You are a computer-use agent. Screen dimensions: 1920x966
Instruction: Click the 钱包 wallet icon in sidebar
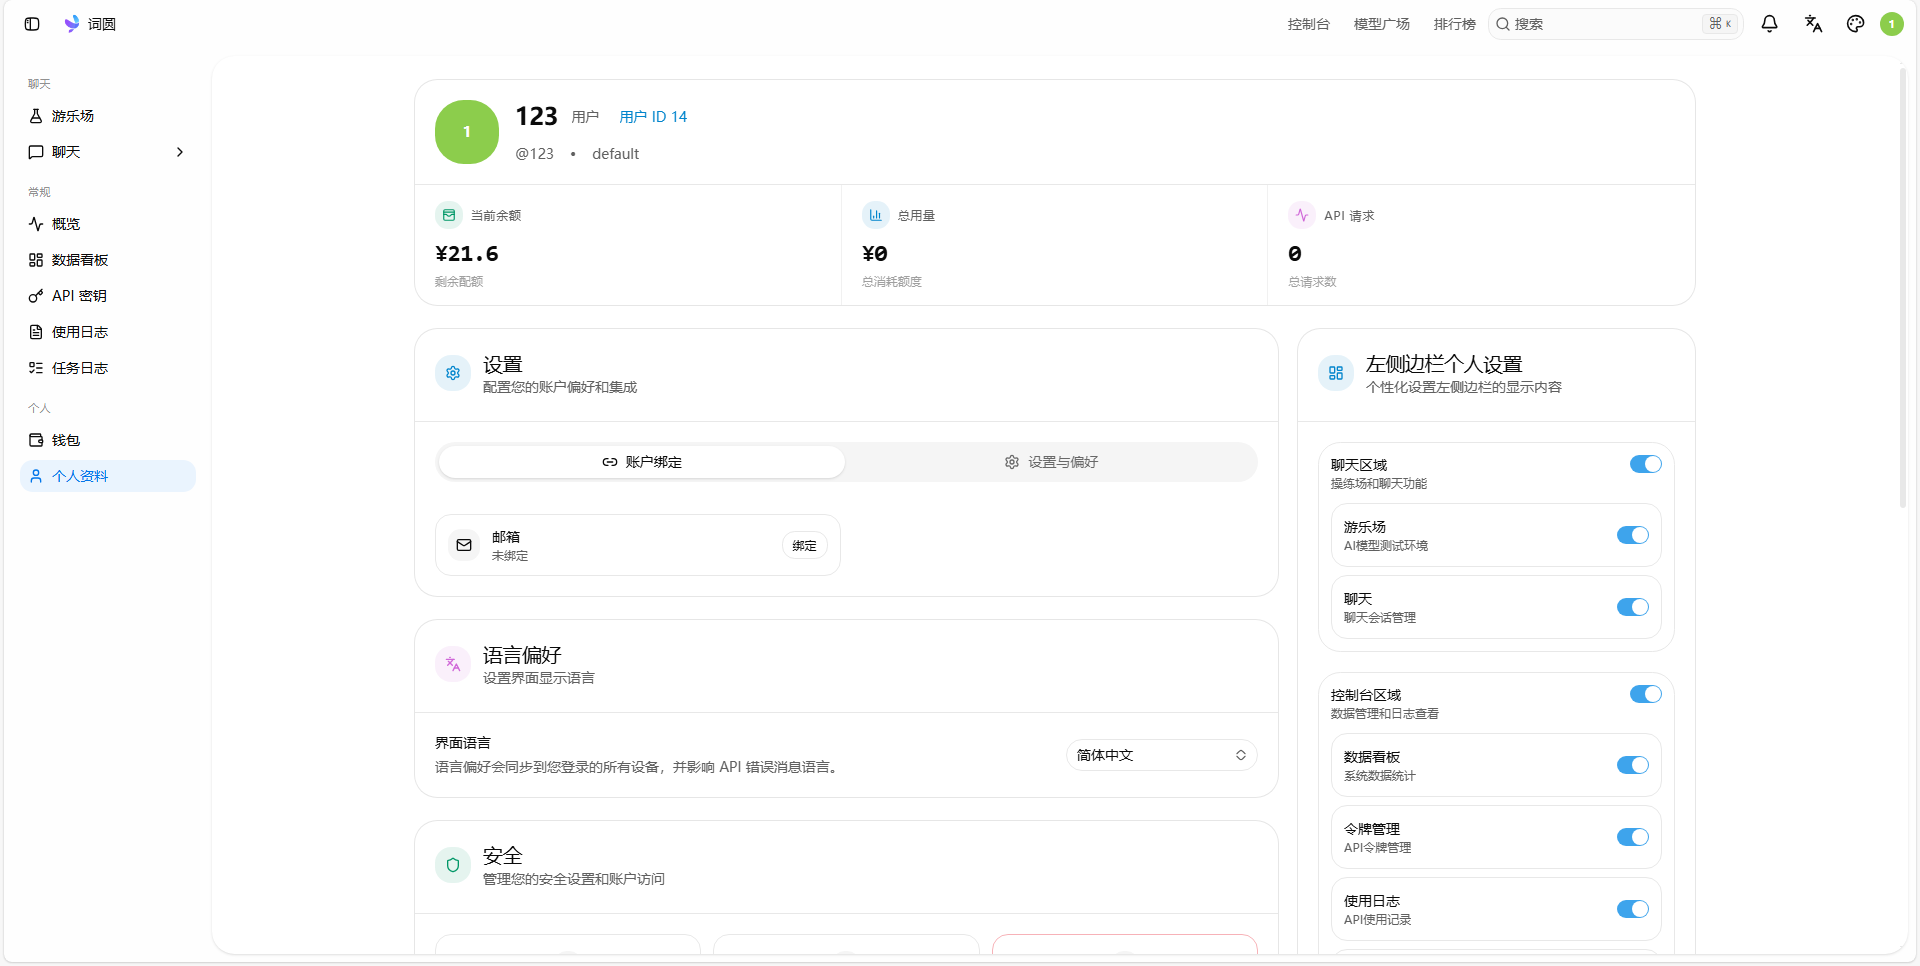tap(36, 440)
